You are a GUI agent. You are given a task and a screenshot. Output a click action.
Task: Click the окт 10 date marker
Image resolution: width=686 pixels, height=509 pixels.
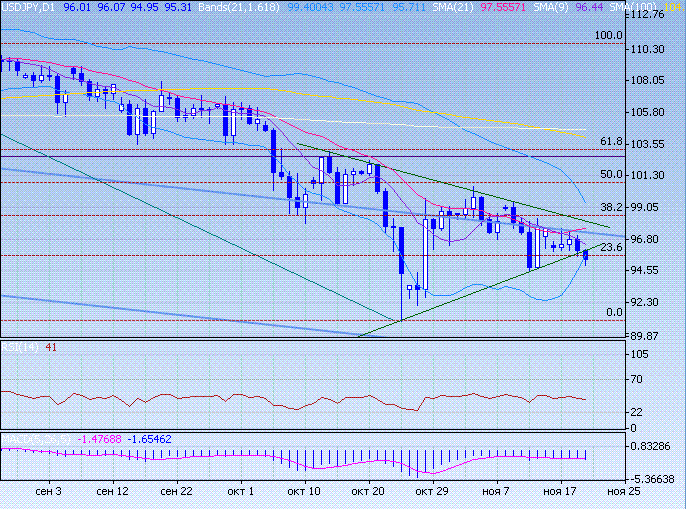coord(304,492)
